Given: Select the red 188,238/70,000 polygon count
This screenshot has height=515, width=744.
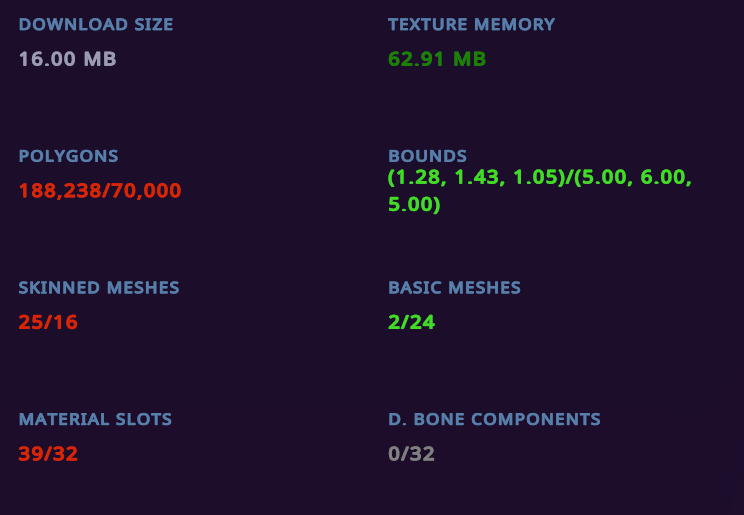Looking at the screenshot, I should click(100, 191).
